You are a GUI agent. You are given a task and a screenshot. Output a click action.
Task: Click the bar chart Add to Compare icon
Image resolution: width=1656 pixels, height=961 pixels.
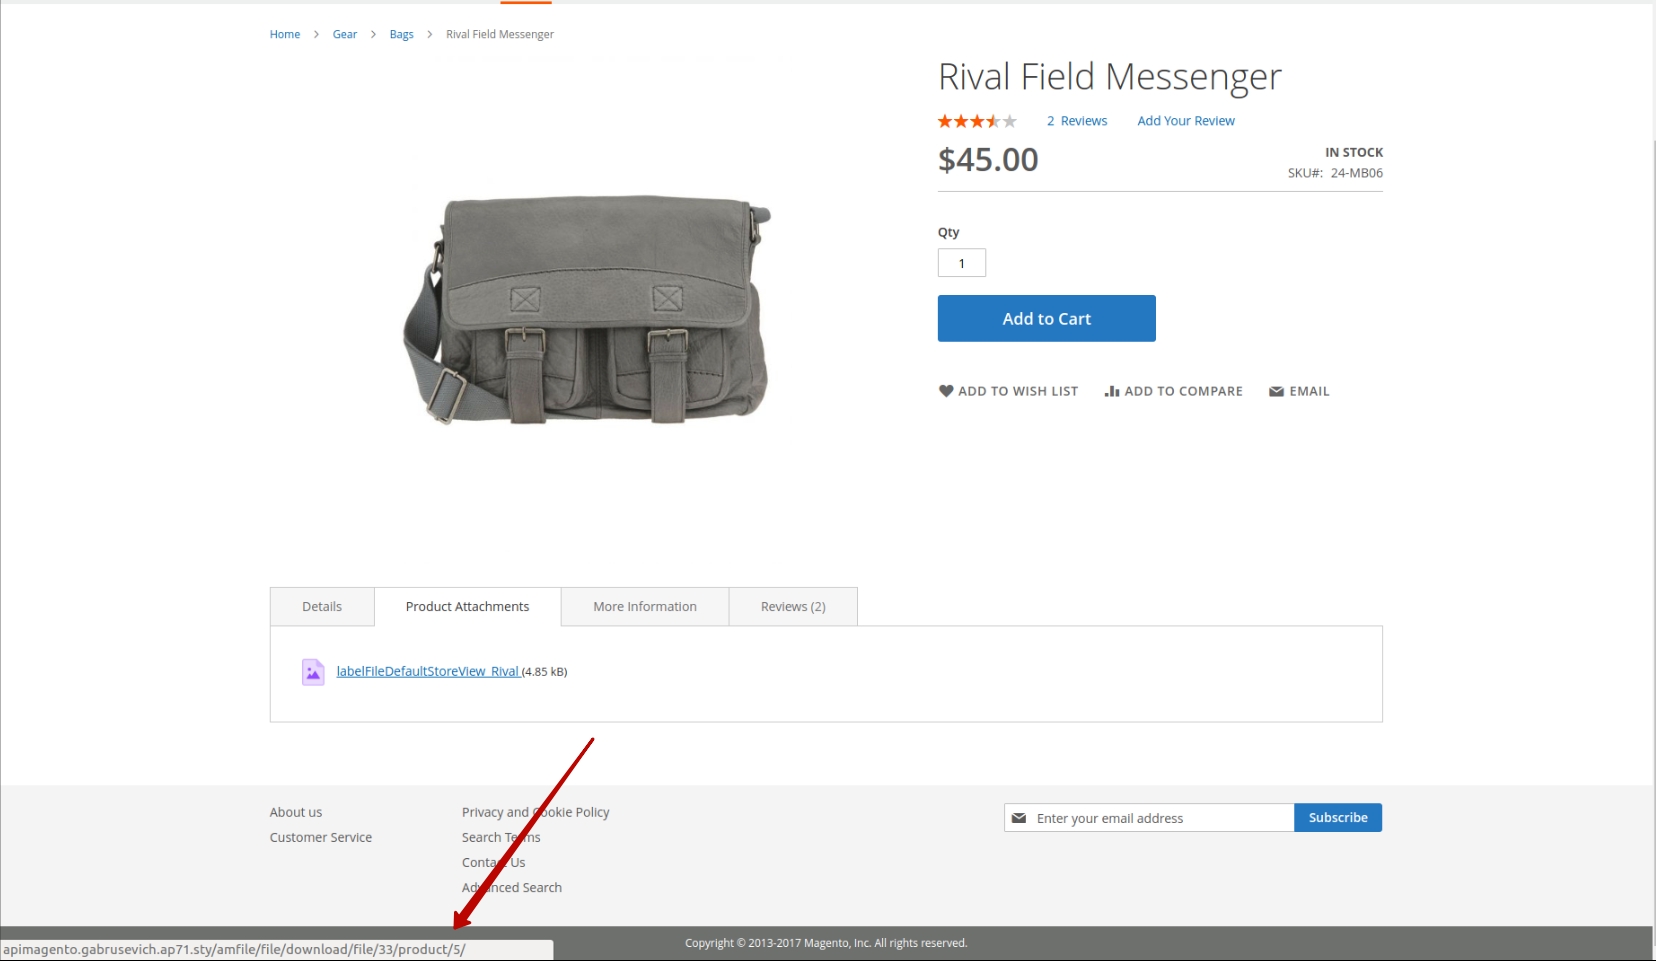click(1111, 391)
